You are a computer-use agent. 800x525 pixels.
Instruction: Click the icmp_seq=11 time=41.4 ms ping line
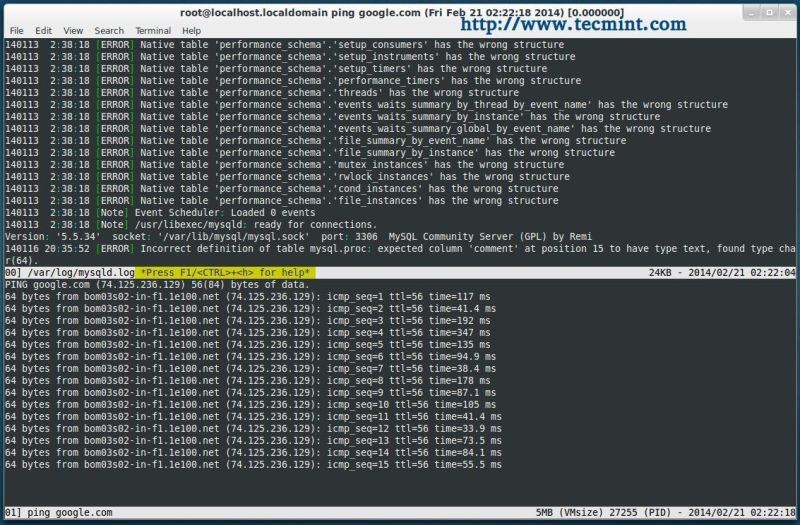click(253, 416)
